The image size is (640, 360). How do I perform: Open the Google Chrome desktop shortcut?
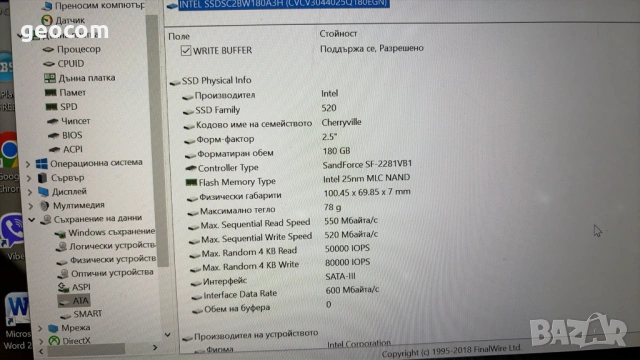pyautogui.click(x=9, y=163)
